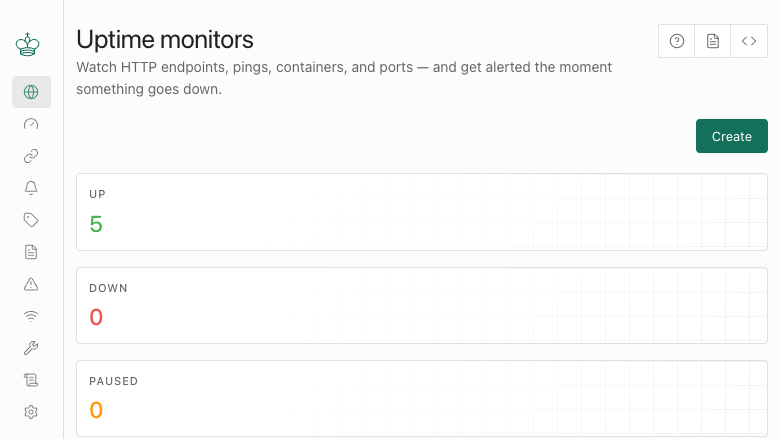The image size is (780, 439).
Task: Select the PAUSED monitors count card
Action: point(422,399)
